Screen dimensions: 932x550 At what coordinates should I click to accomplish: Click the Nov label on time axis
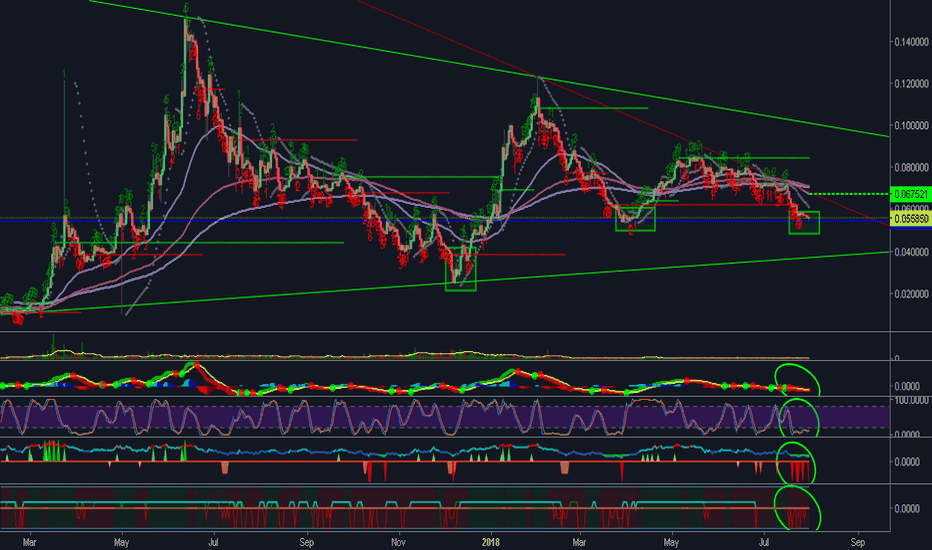[398, 542]
